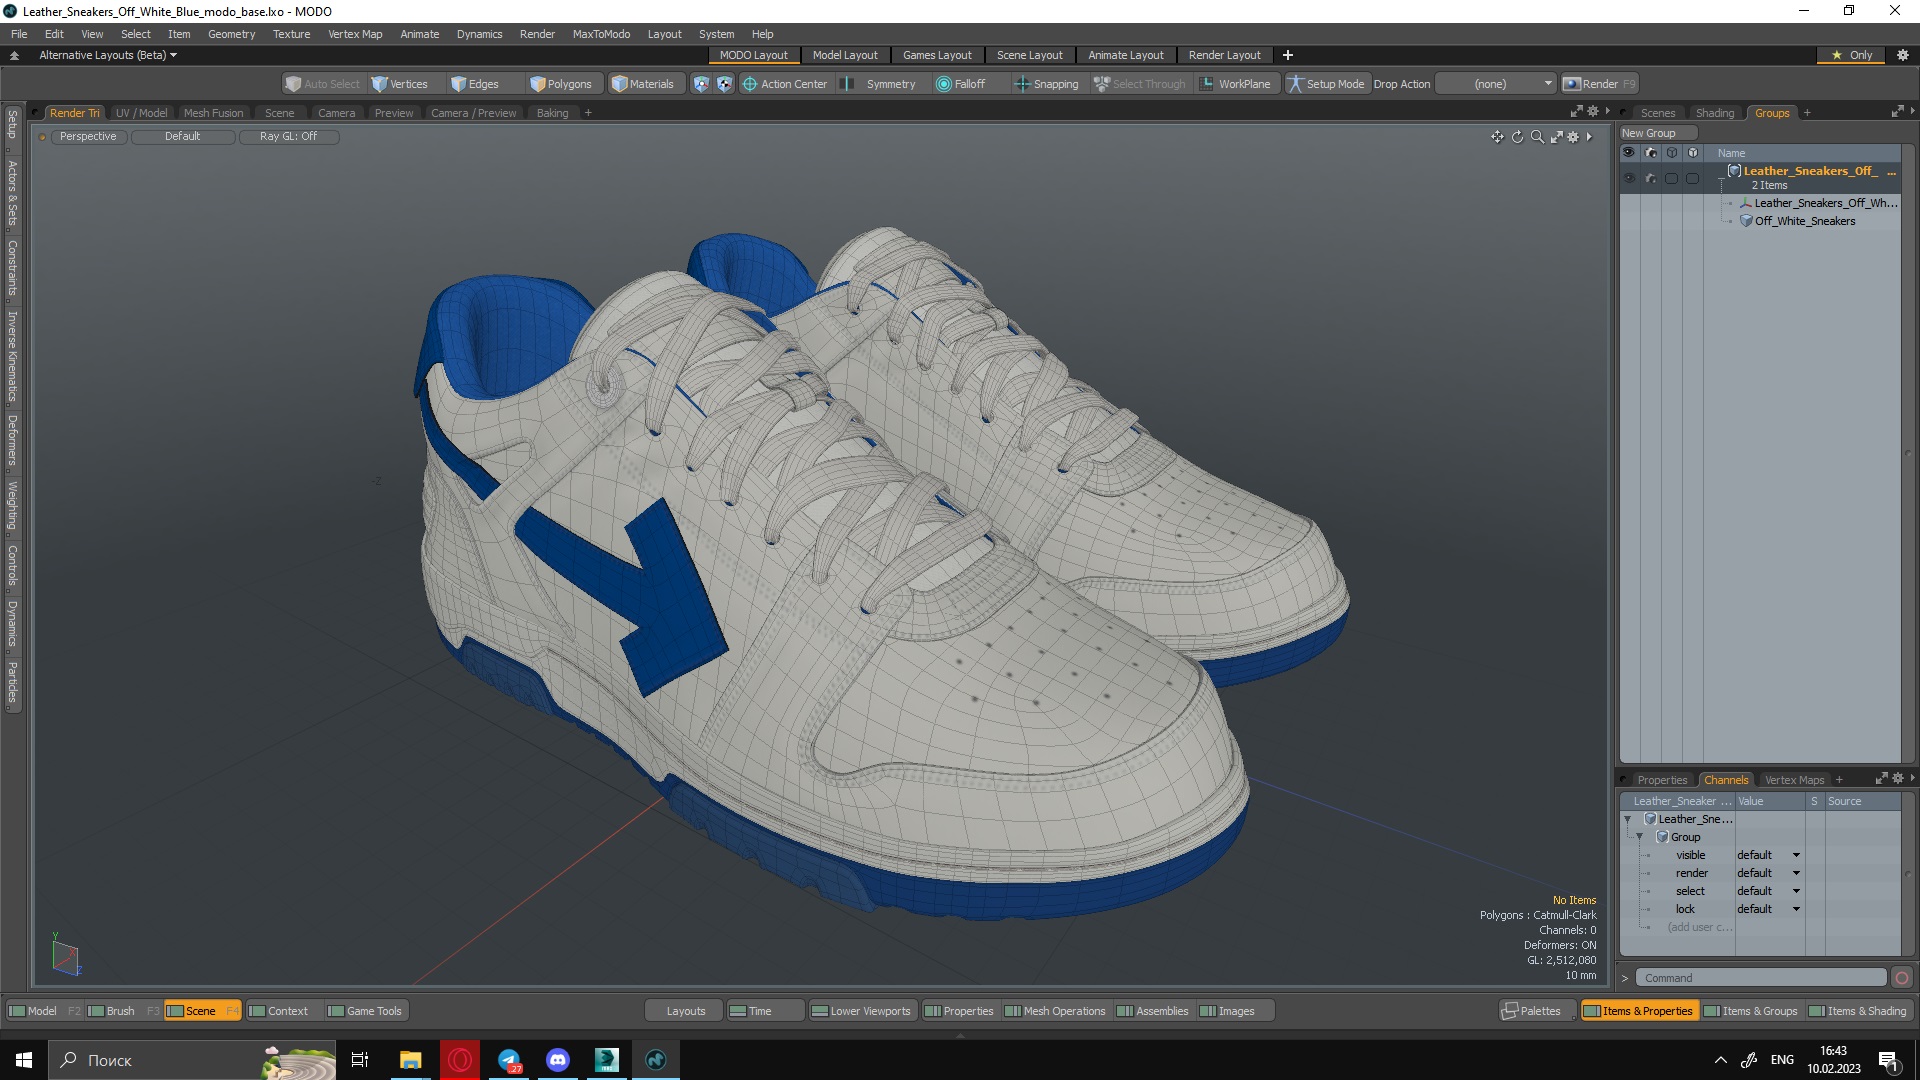Click the Items & Groups button
Viewport: 1920px width, 1080px height.
click(1750, 1011)
